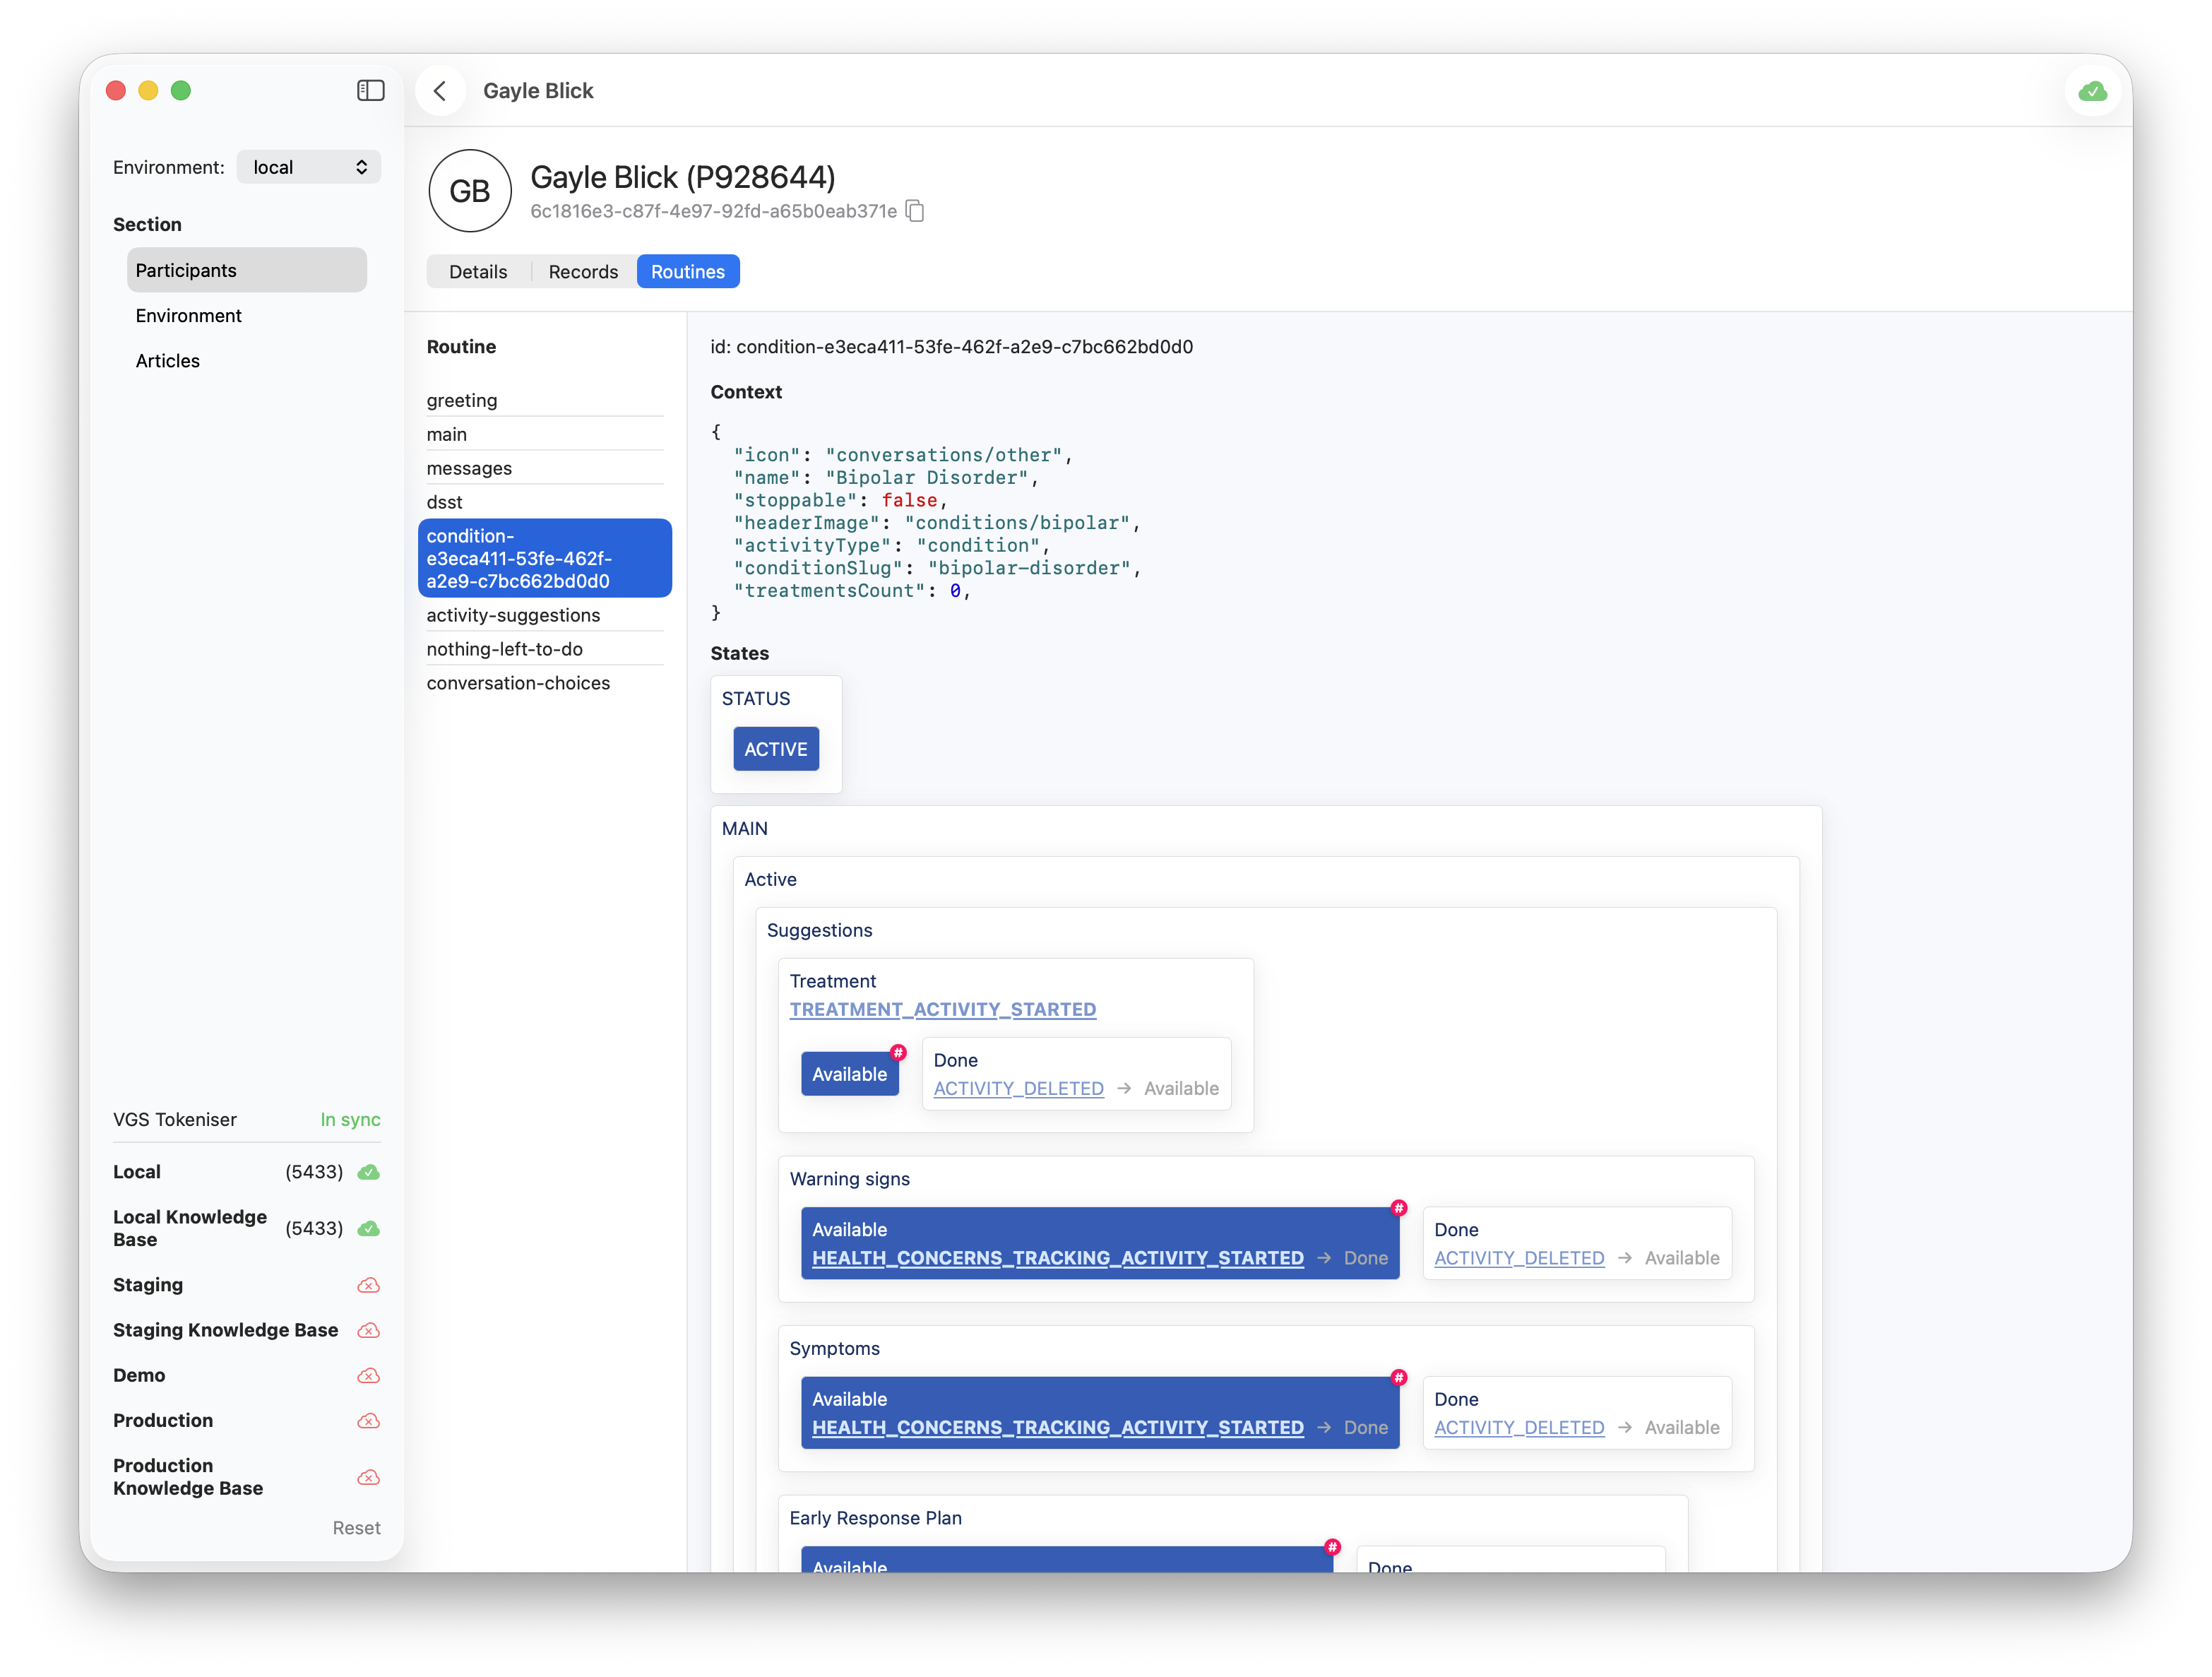Click the back chevron button
The image size is (2212, 1677).
(440, 91)
